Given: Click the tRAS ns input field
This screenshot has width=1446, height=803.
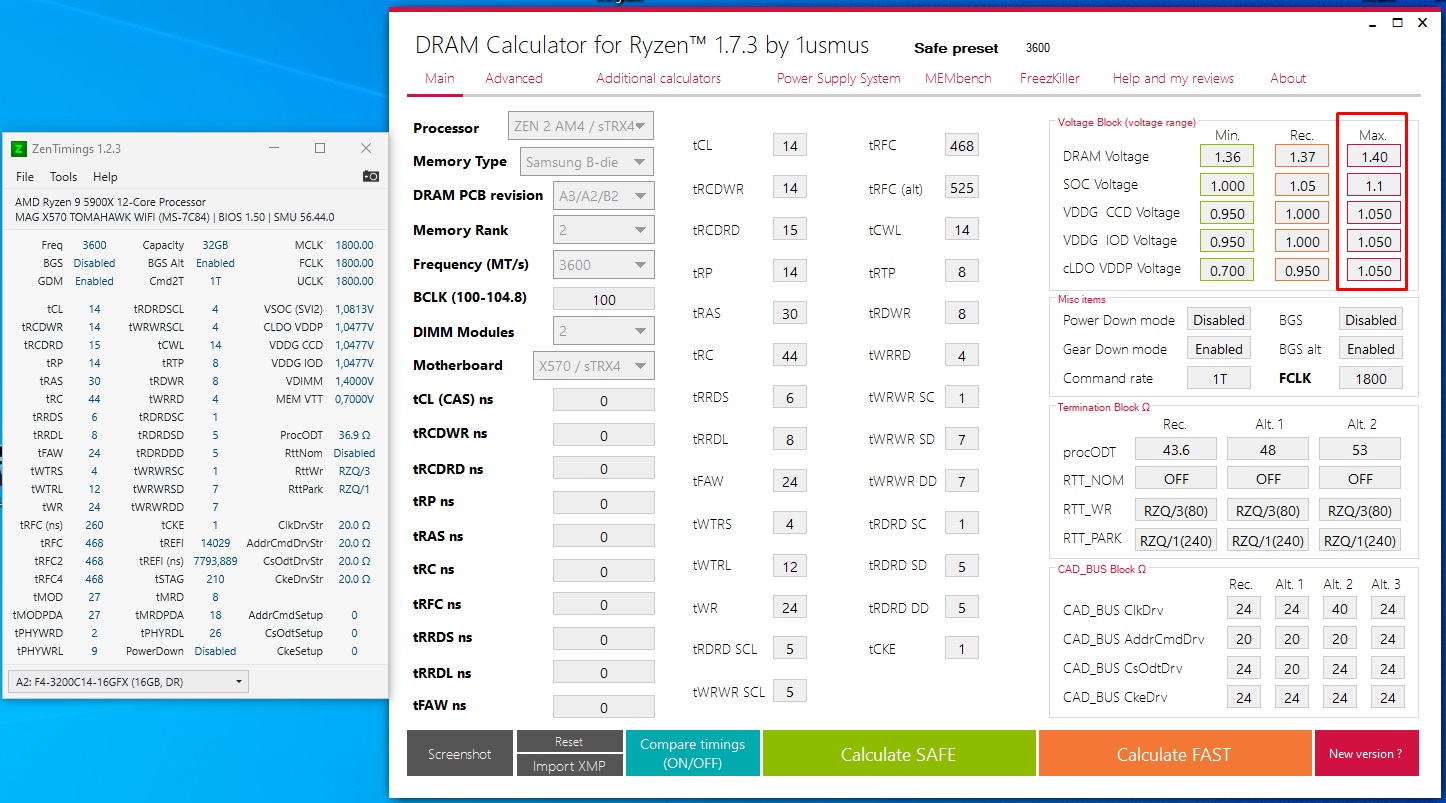Looking at the screenshot, I should 604,537.
